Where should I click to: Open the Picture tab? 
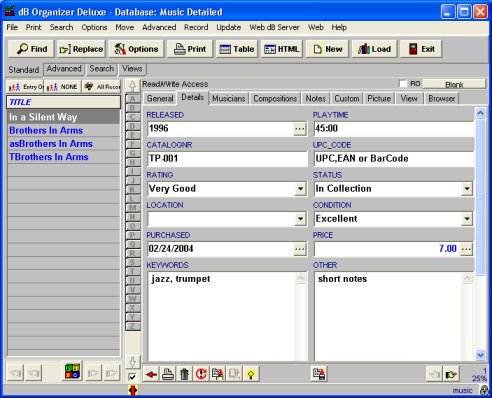click(379, 99)
